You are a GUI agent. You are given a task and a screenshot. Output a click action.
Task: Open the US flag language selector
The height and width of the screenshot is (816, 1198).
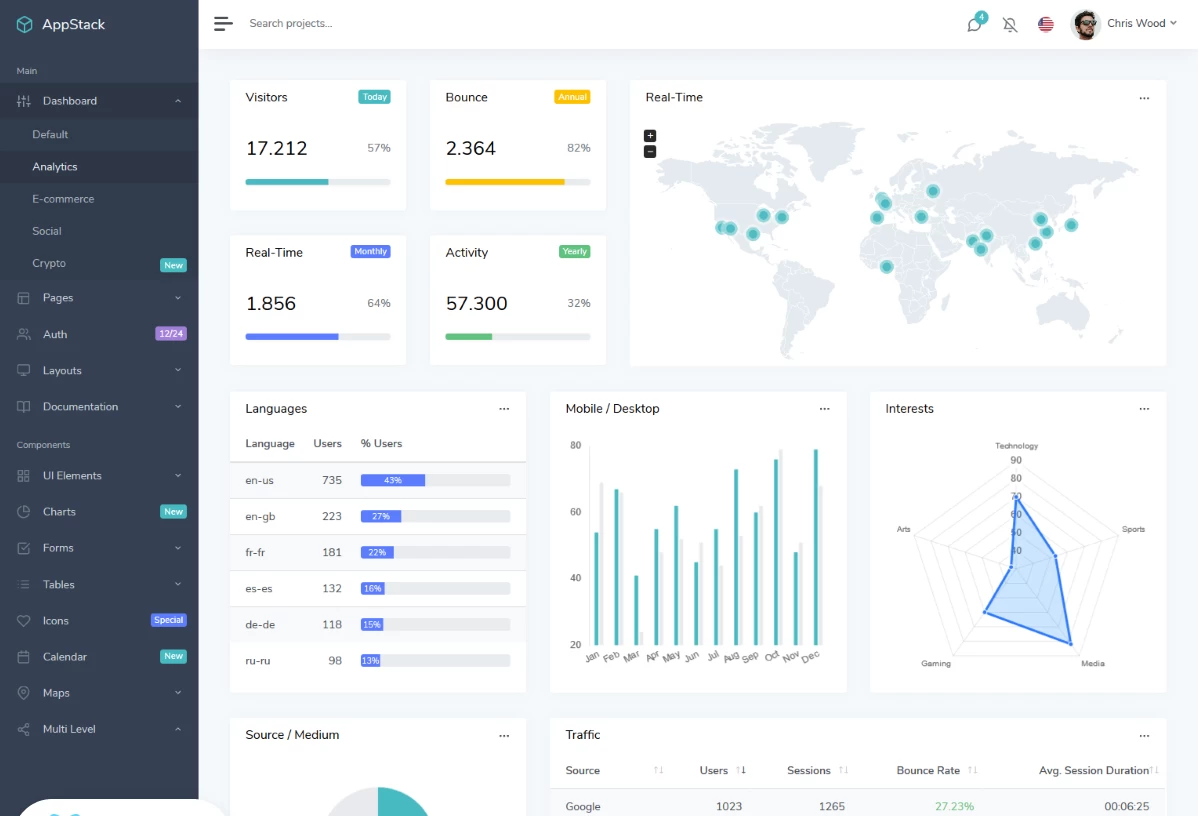[1046, 24]
